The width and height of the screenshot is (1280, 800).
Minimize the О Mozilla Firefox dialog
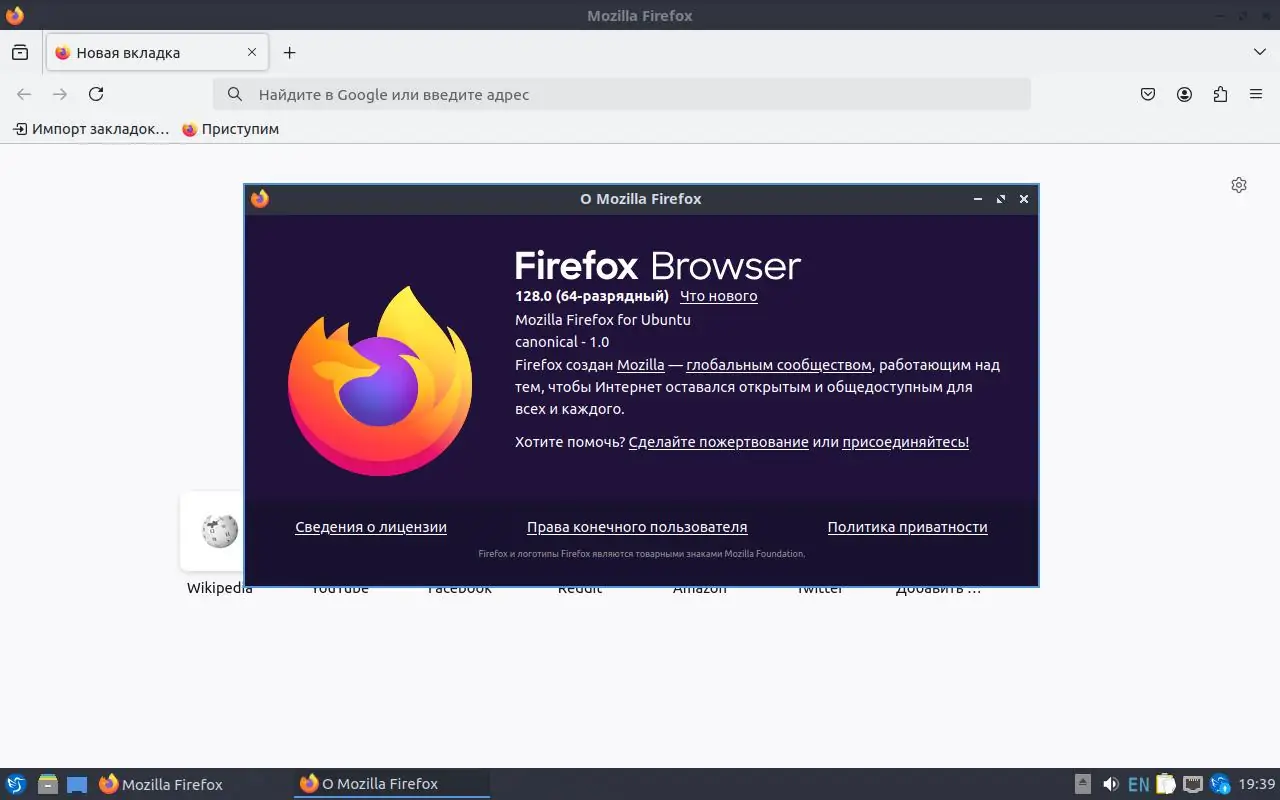(x=978, y=199)
